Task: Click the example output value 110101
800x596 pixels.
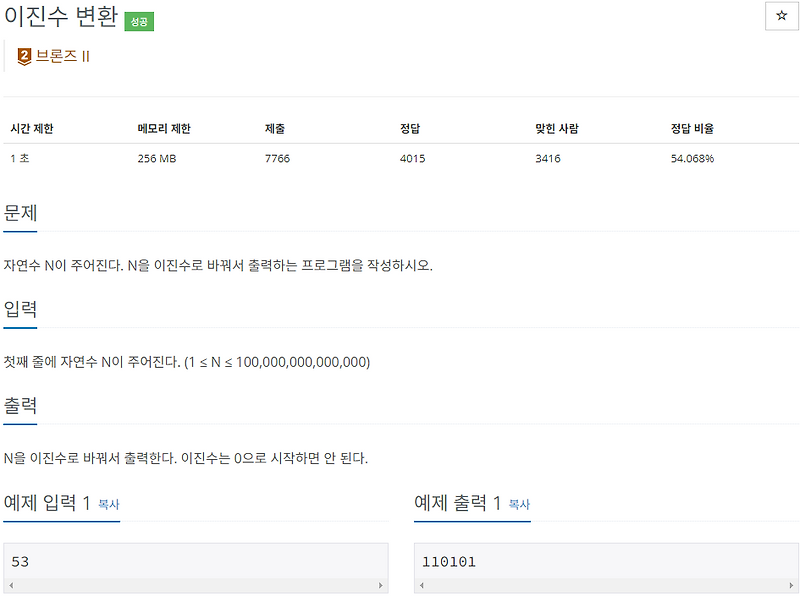Action: (449, 561)
